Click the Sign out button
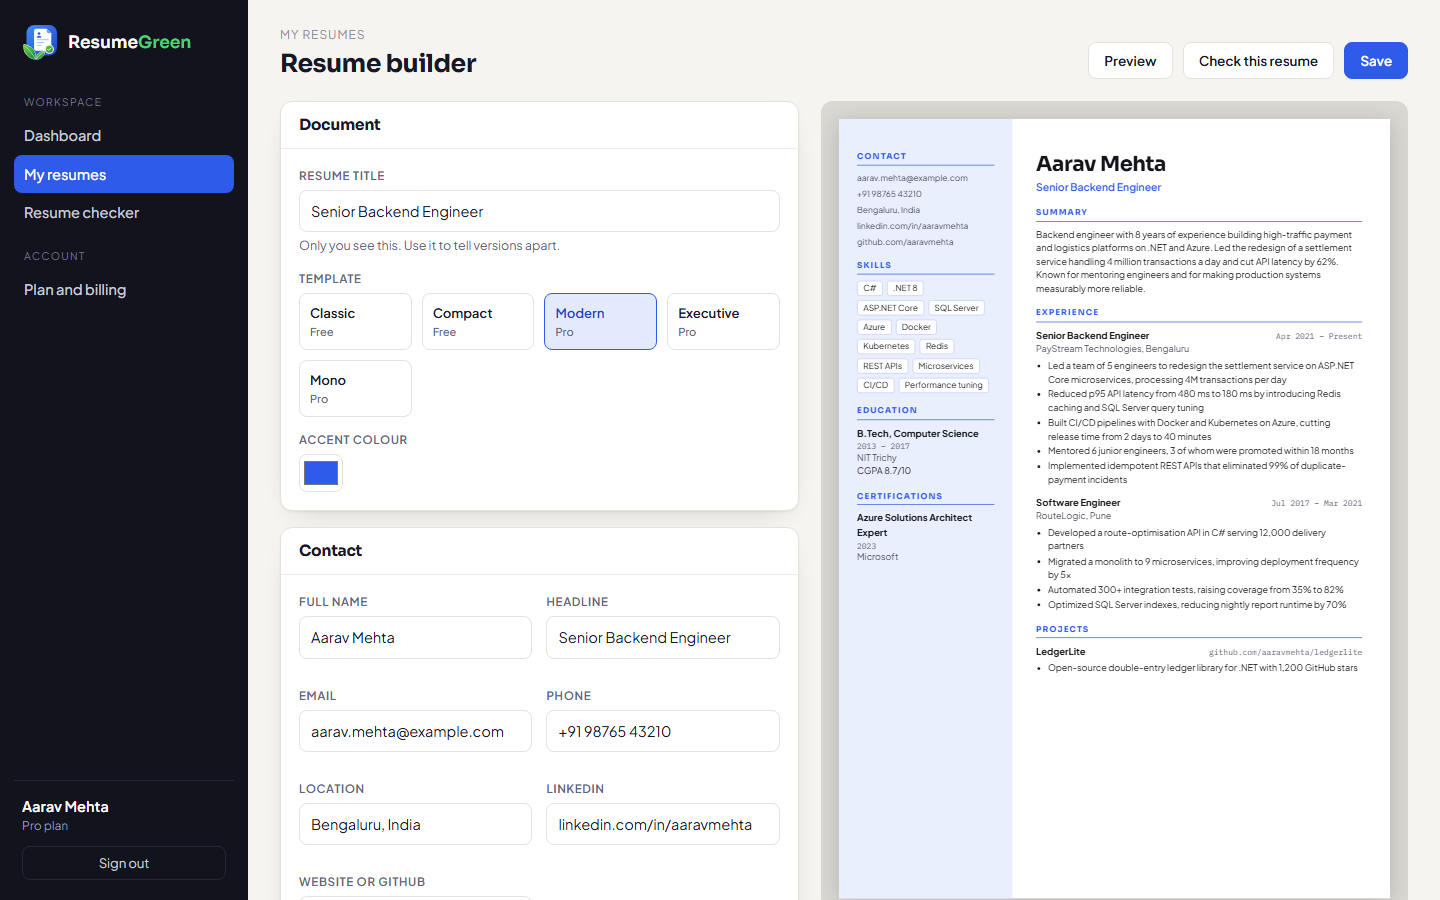The width and height of the screenshot is (1440, 900). pos(124,863)
